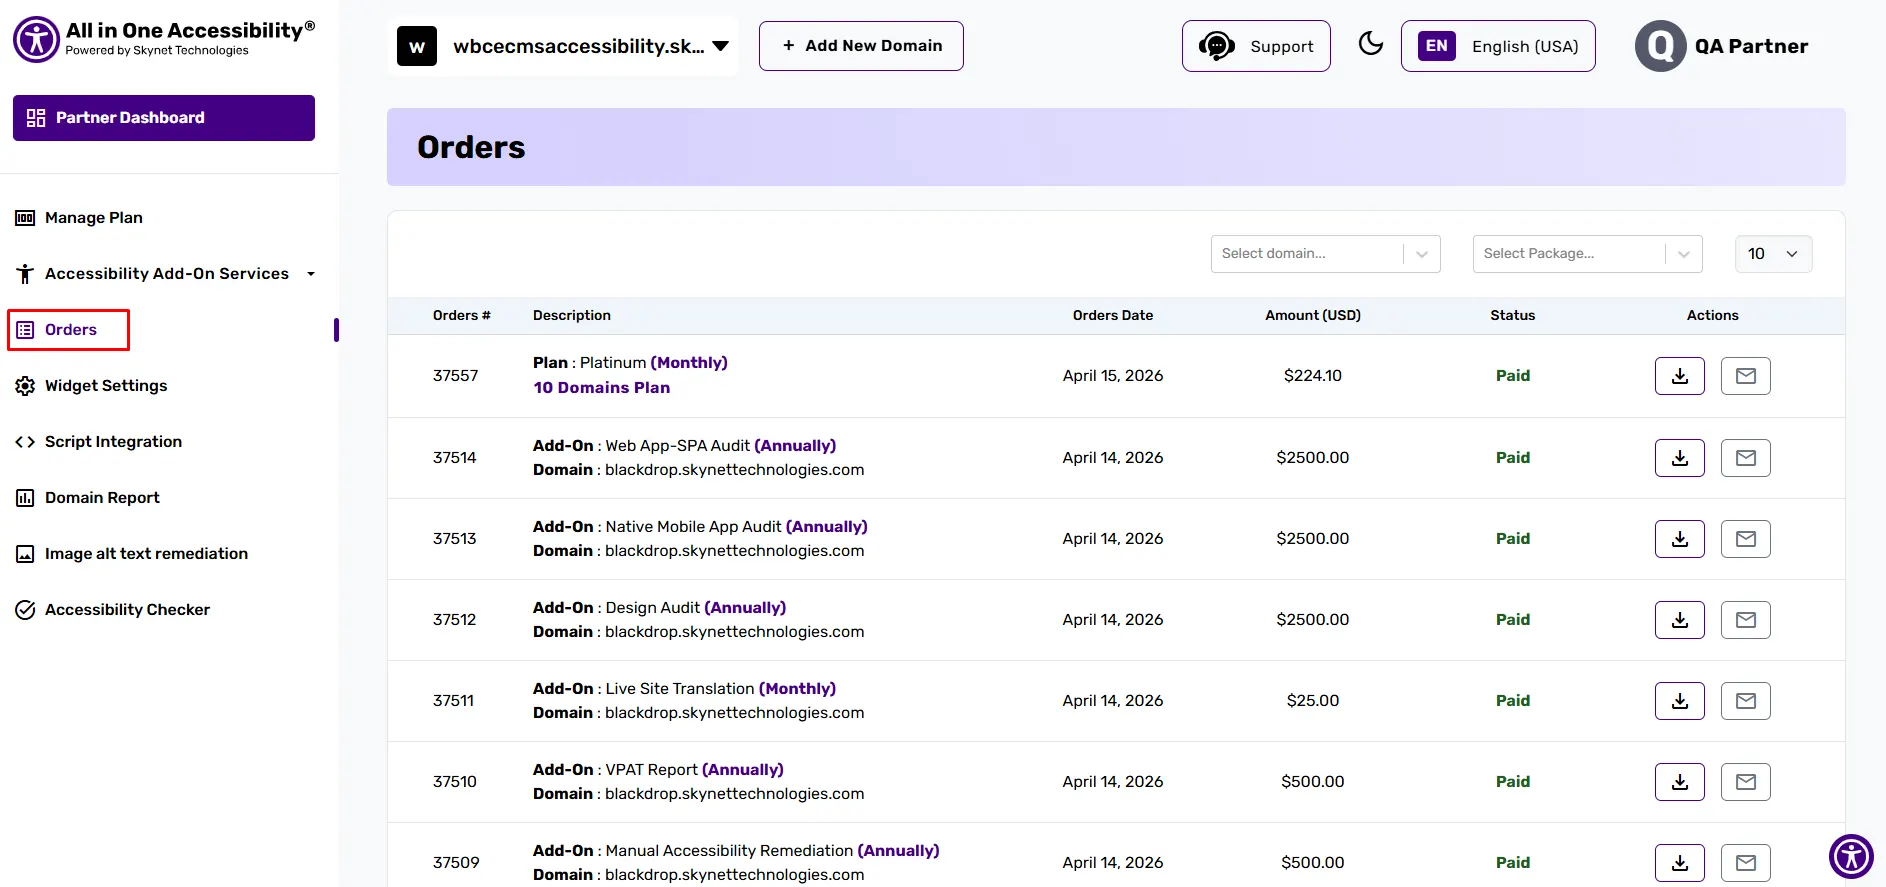Email invoice for order 37513
The image size is (1886, 887).
[1746, 539]
